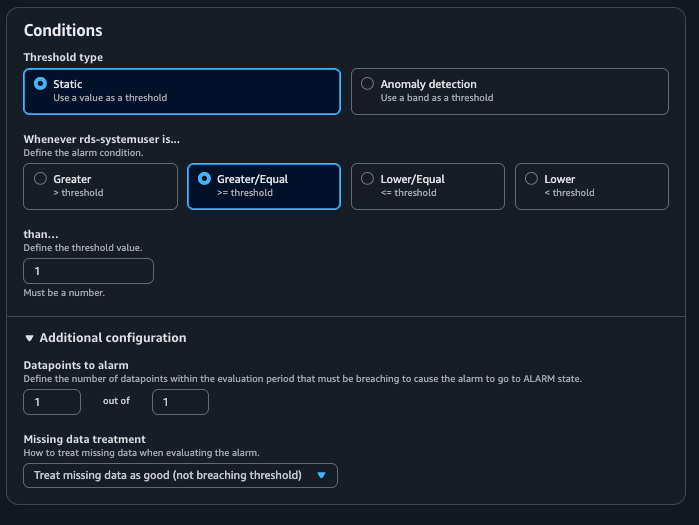Click the blue dropdown arrow for missing data

click(321, 476)
